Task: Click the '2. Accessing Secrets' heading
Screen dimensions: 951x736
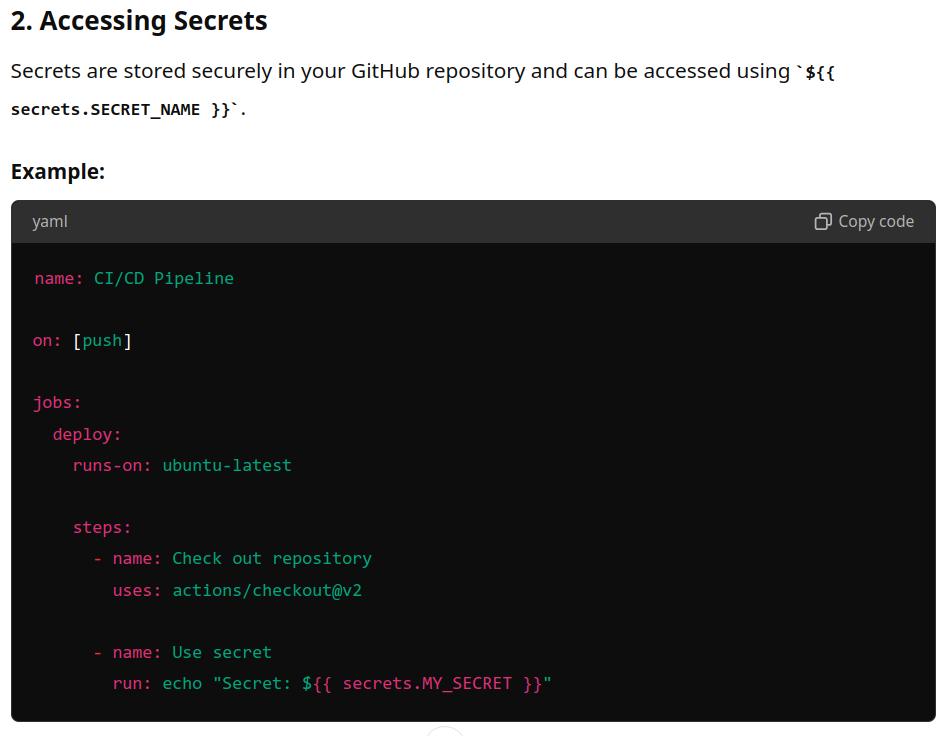Action: click(x=139, y=21)
